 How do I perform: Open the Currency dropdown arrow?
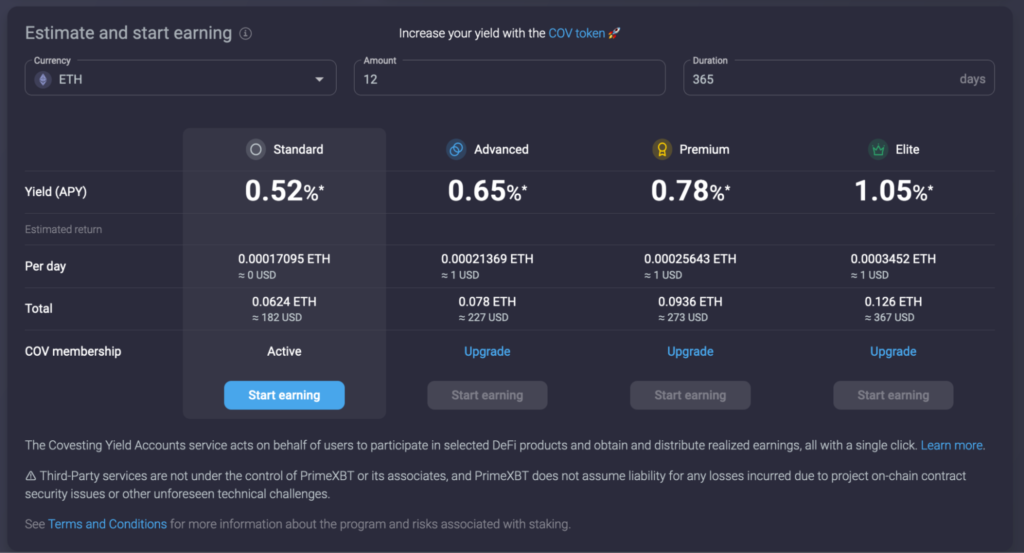point(319,80)
